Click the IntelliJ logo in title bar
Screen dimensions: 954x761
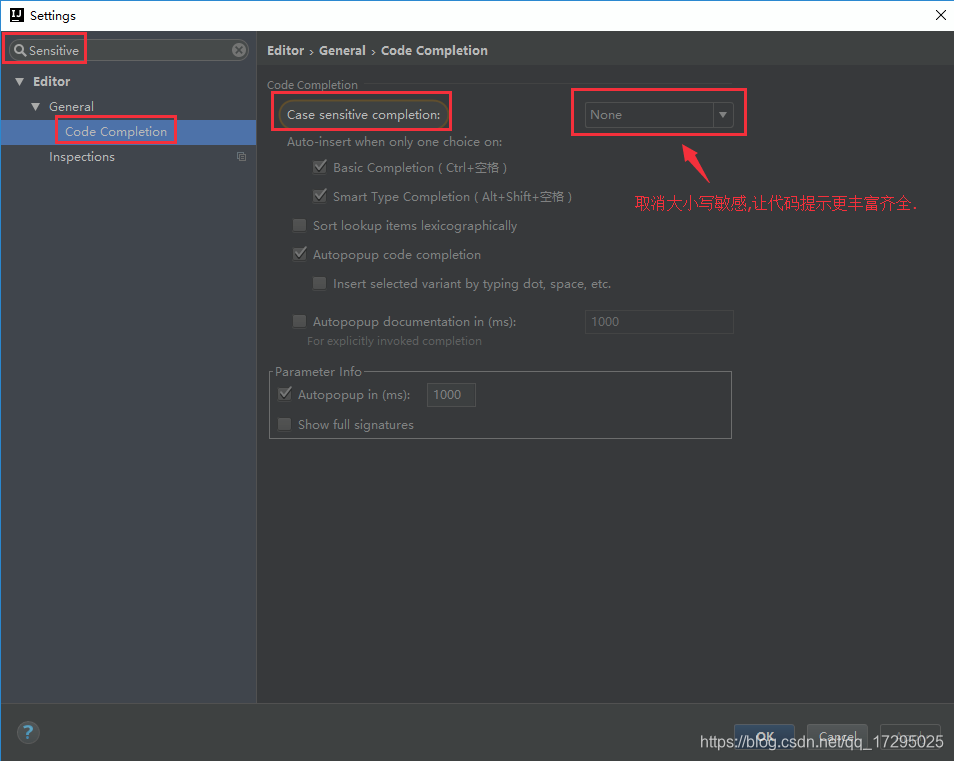tap(16, 15)
